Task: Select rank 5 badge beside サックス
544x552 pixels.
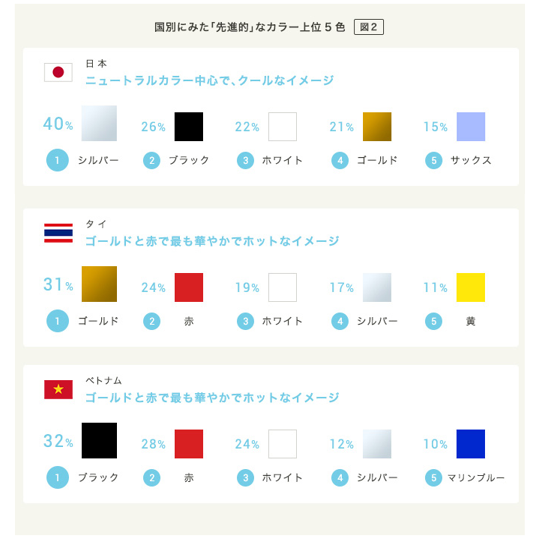Action: [433, 161]
